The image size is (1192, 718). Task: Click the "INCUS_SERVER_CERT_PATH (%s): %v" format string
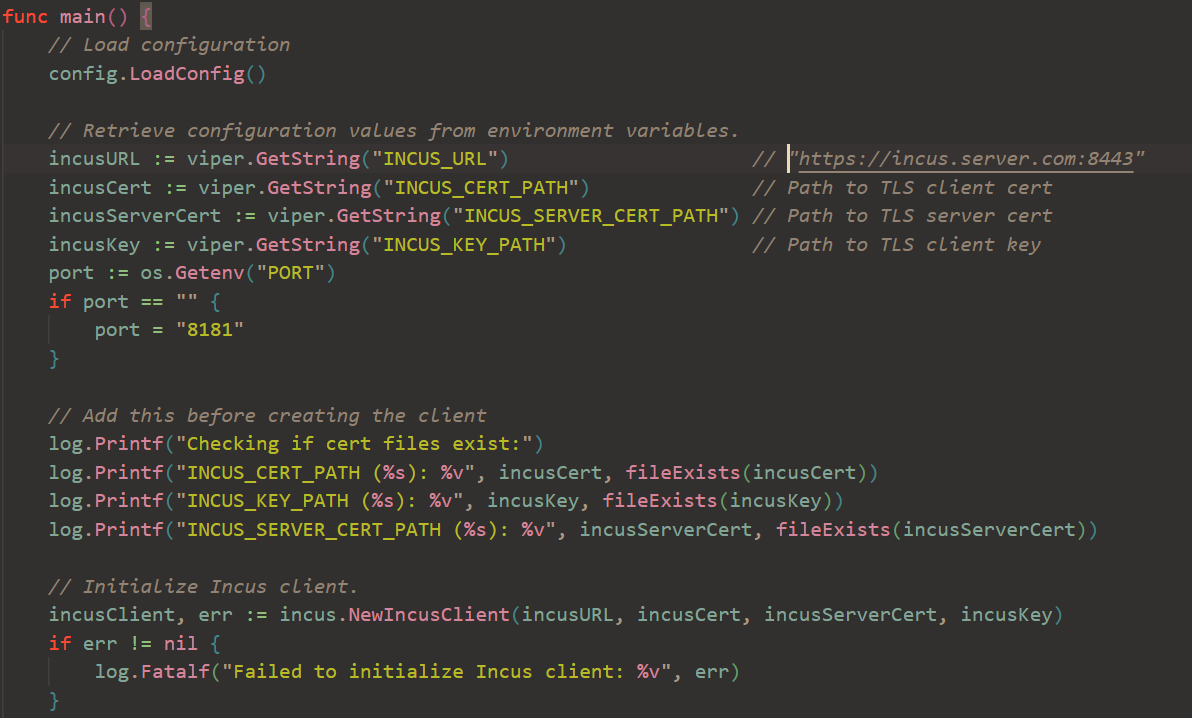(x=366, y=530)
